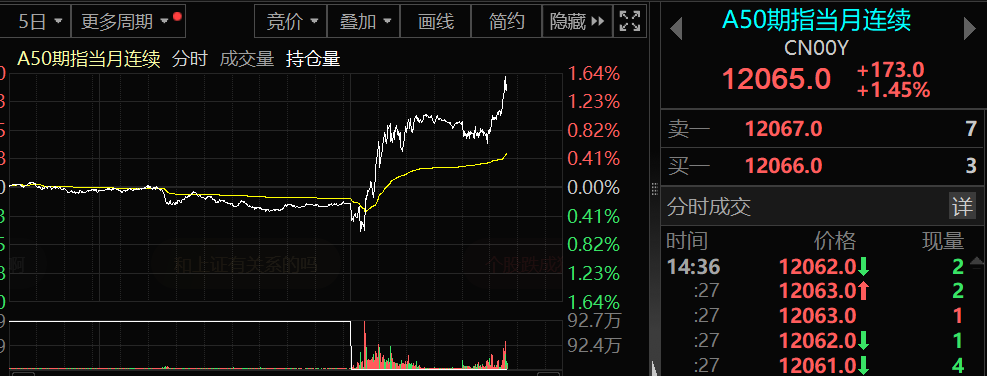
Task: Toggle the 成交量 volume indicator
Action: (247, 59)
